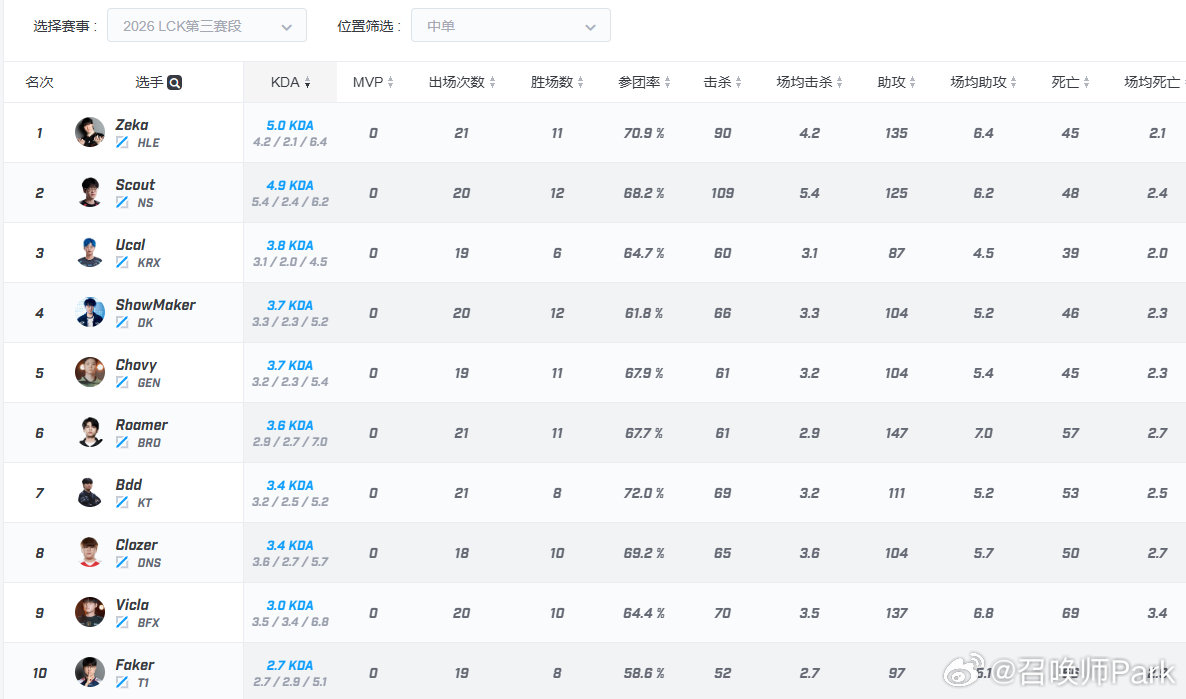Click the mid lane icon beside DK
This screenshot has width=1186, height=699.
[122, 322]
